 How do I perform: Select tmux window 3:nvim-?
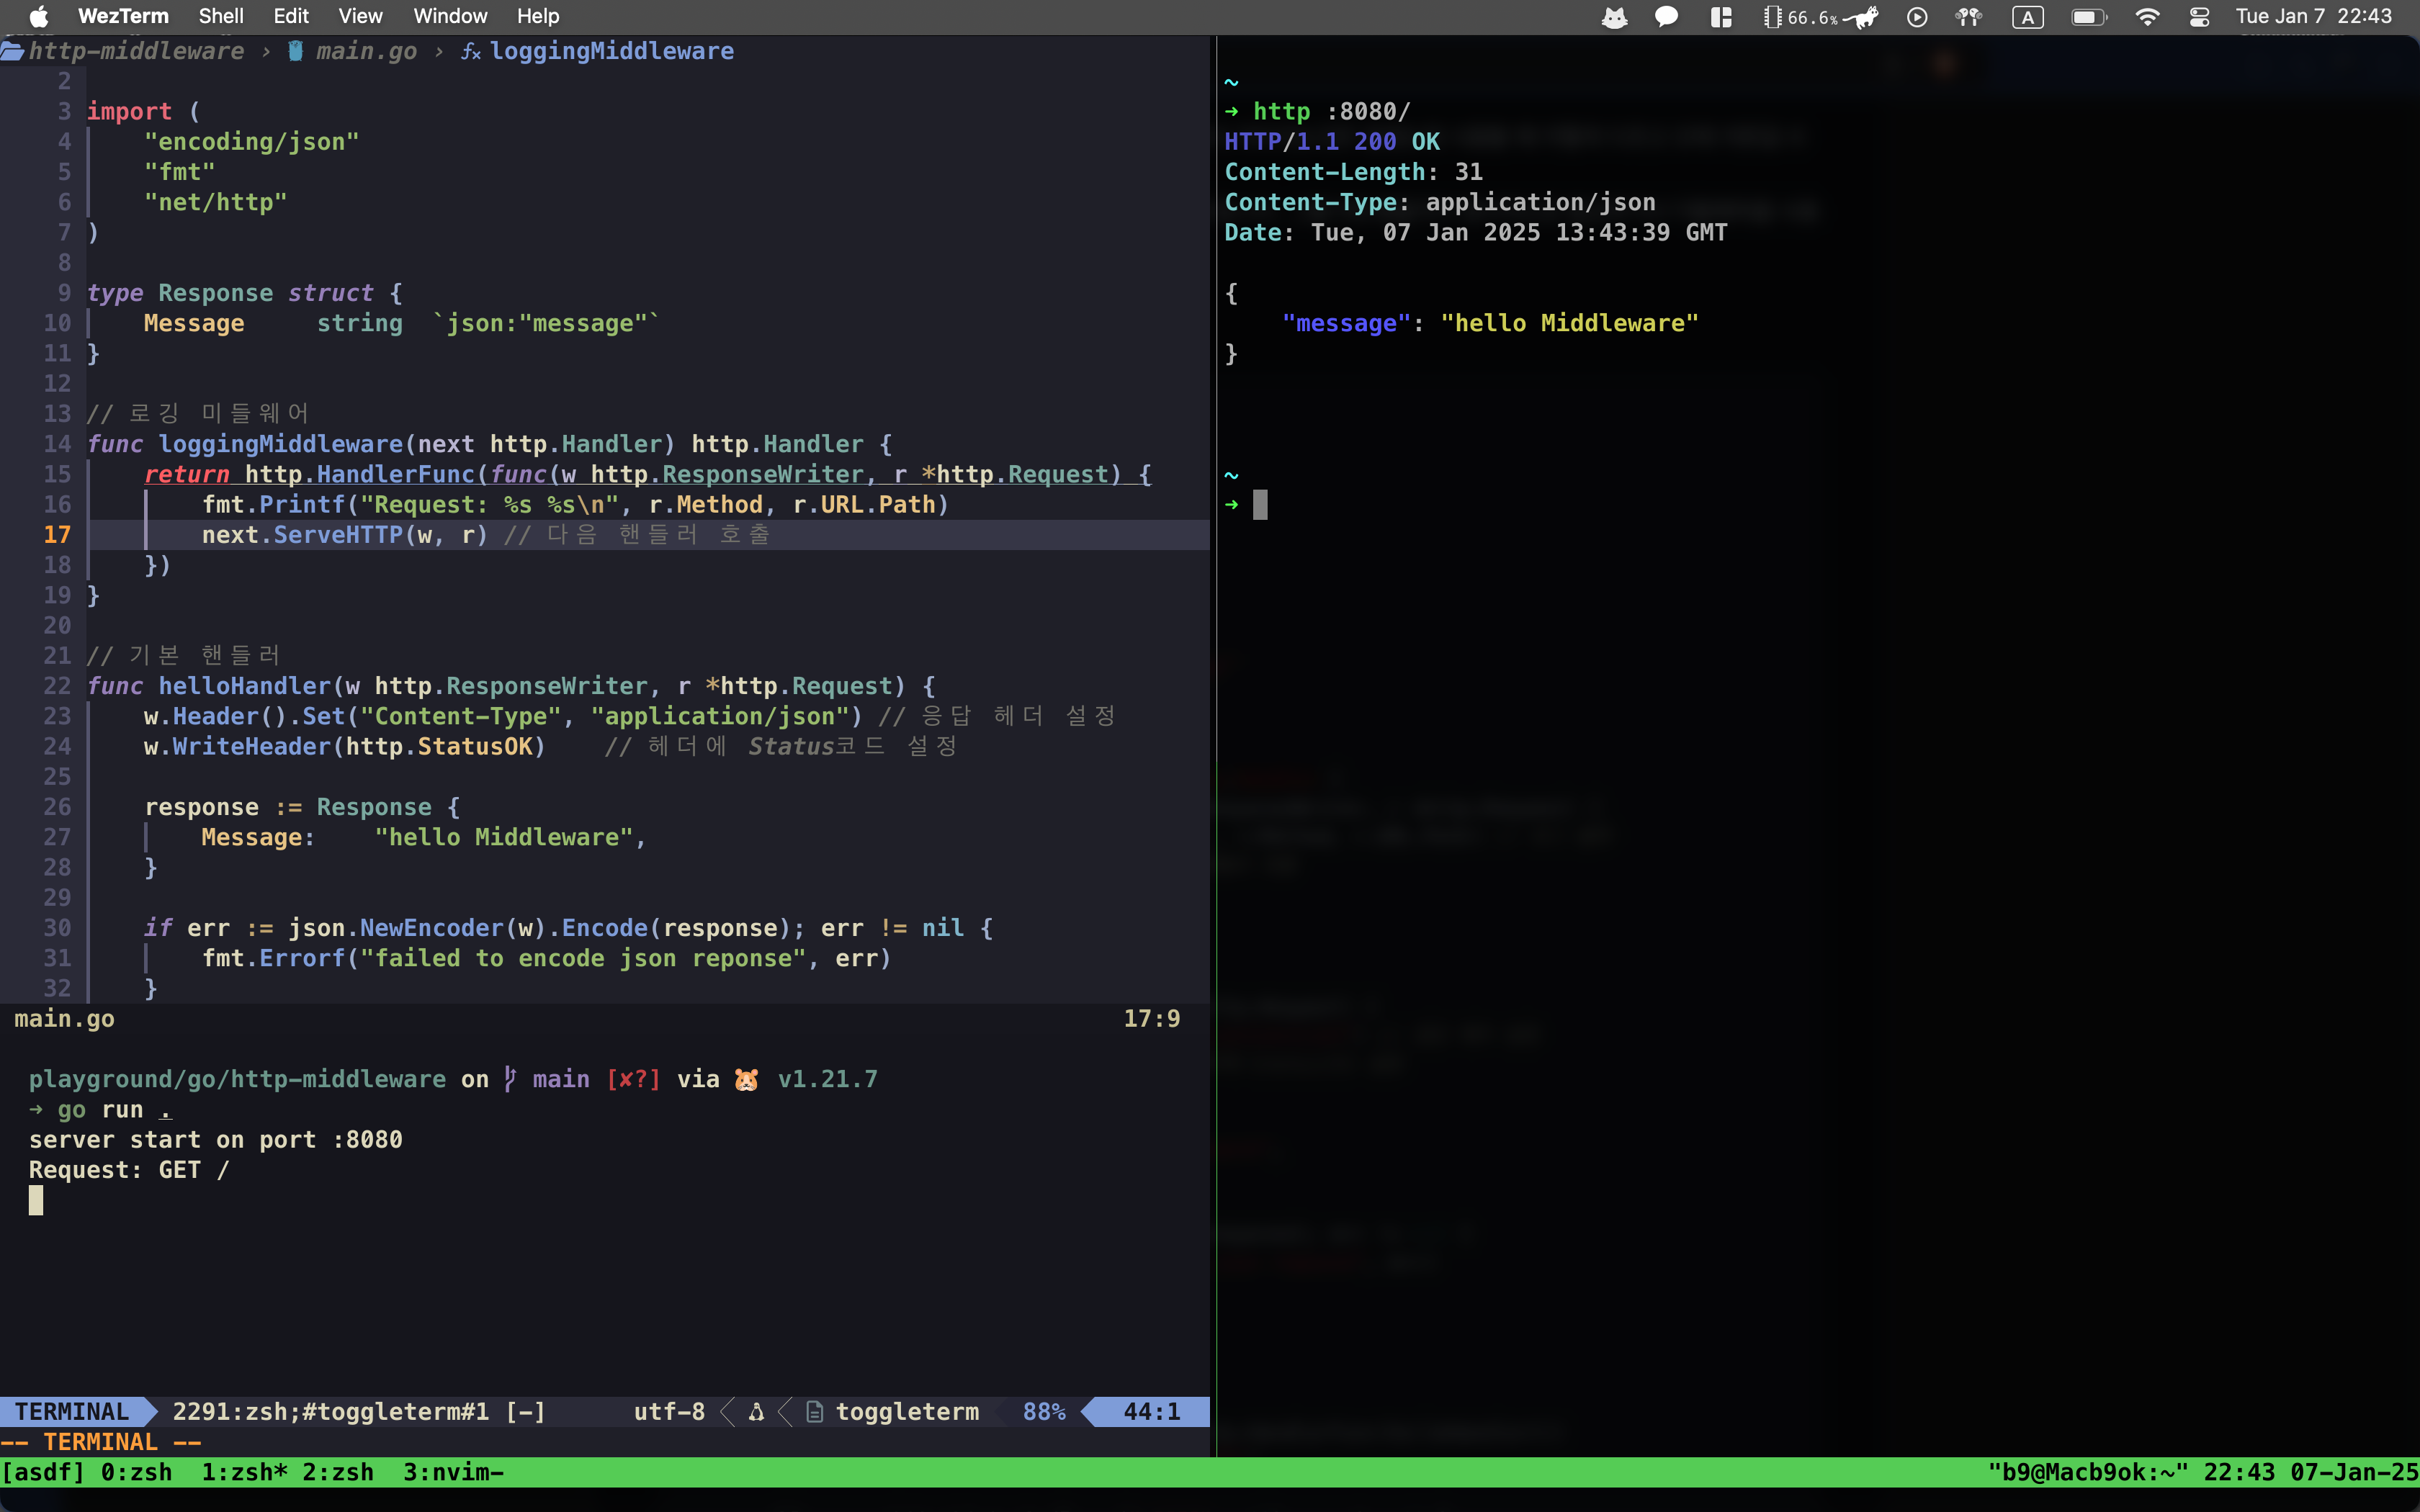[453, 1472]
